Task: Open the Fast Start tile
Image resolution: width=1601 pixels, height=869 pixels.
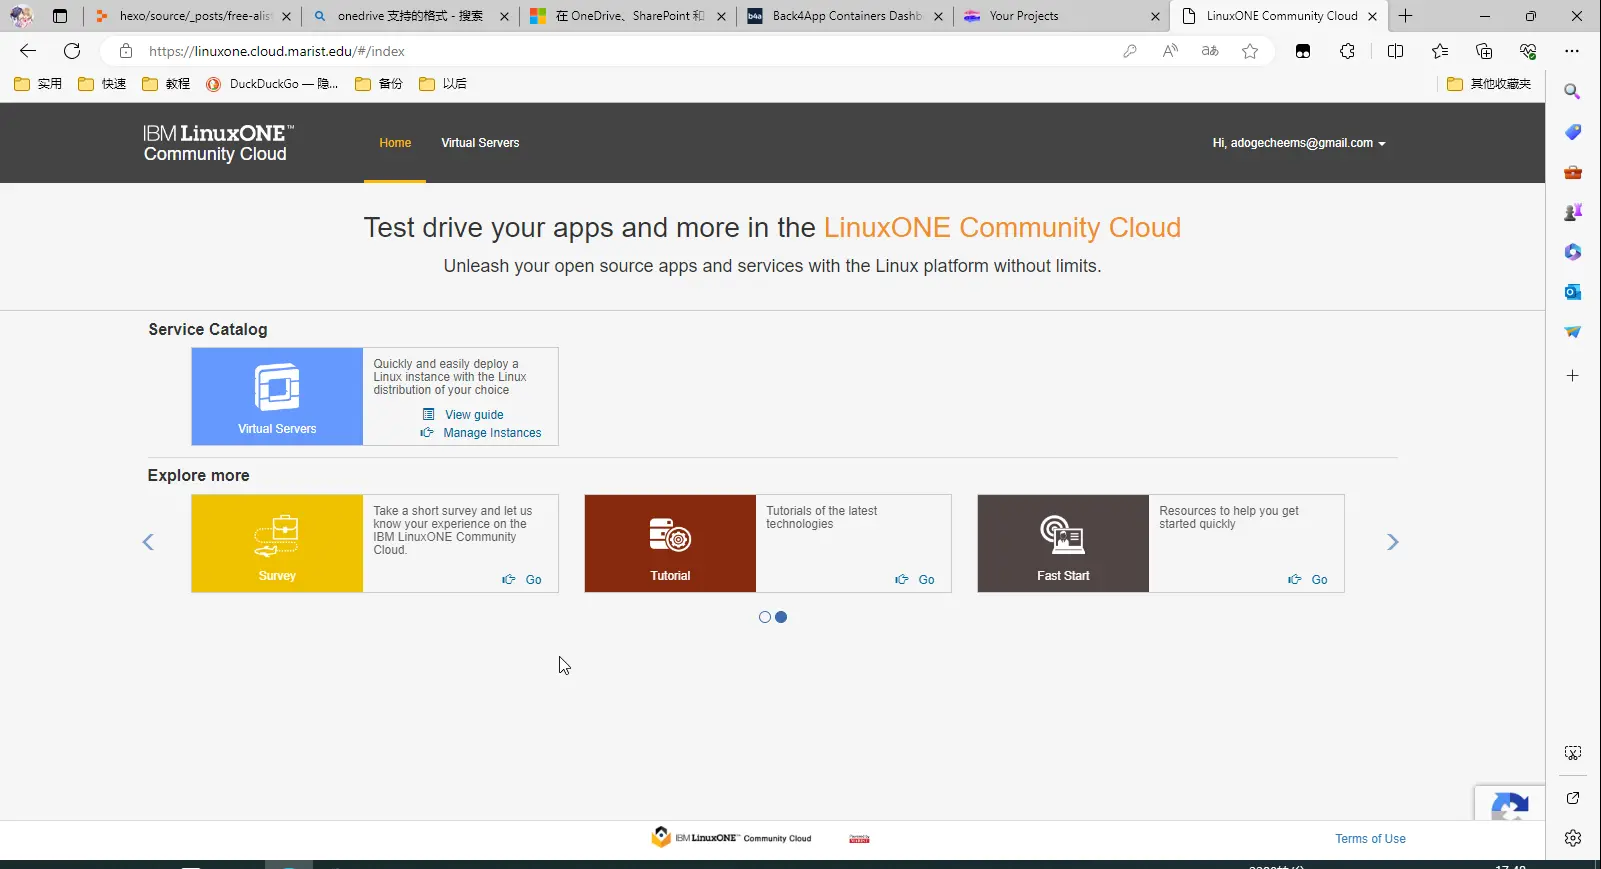Action: coord(1063,543)
